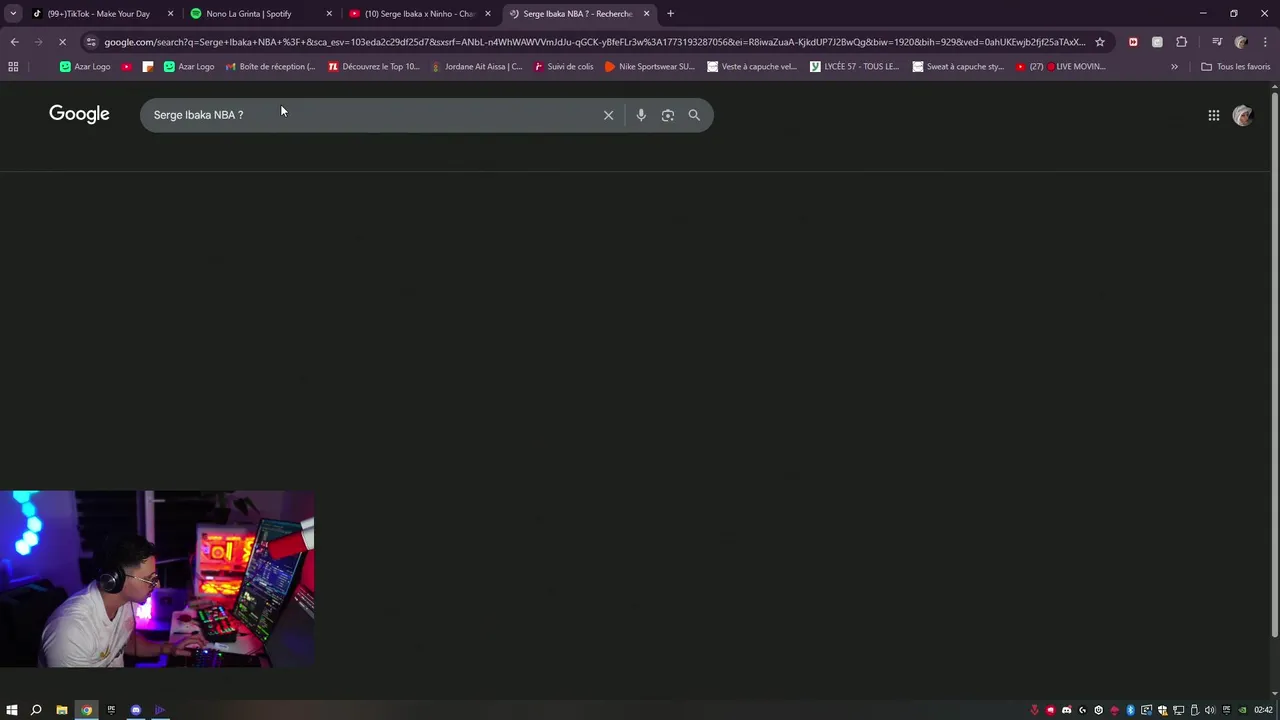Stop loading the current page
This screenshot has height=720, width=1280.
62,42
